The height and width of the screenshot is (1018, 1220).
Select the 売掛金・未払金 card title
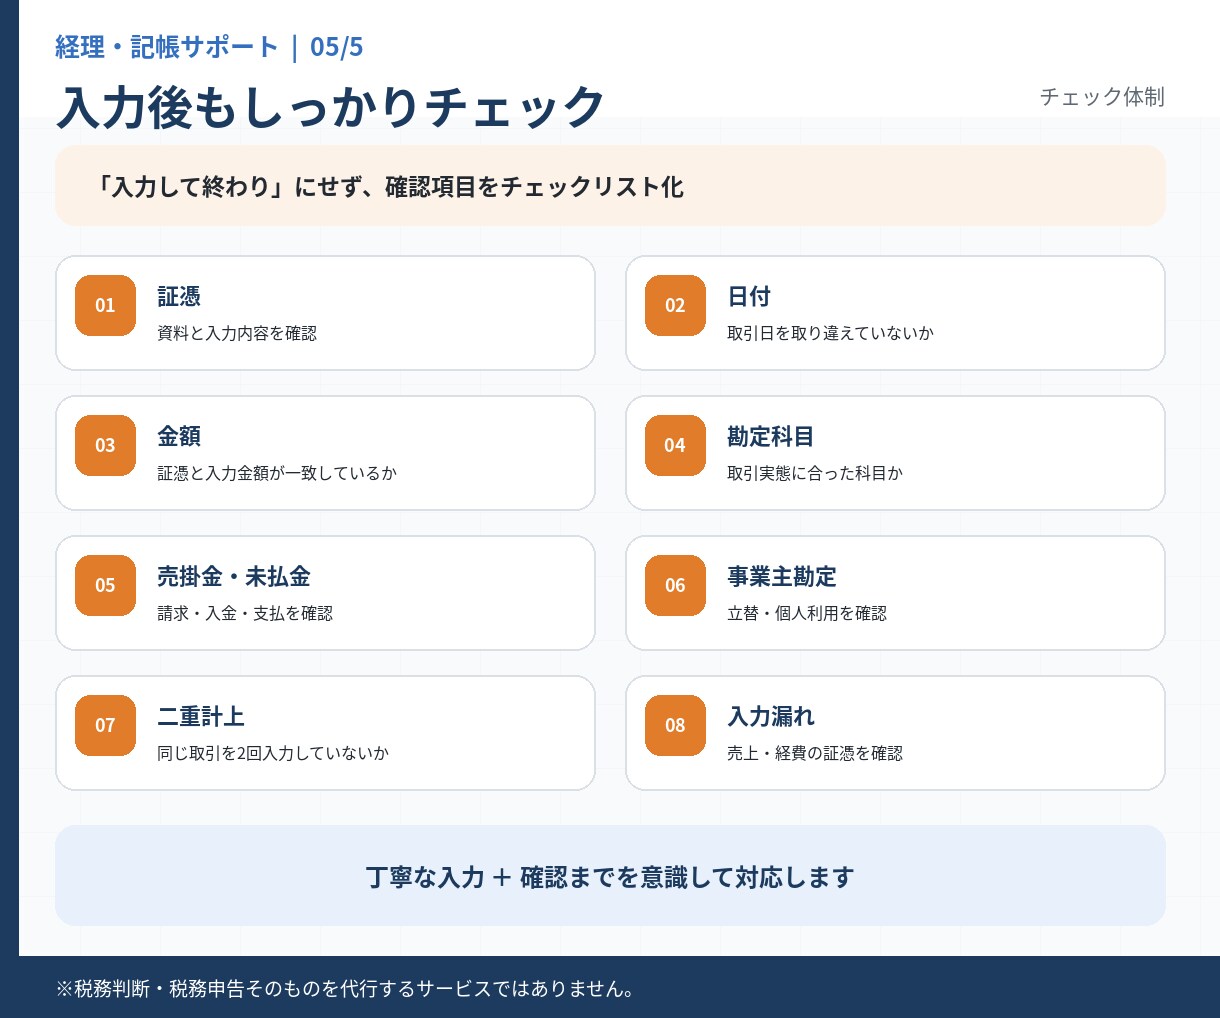pos(234,577)
